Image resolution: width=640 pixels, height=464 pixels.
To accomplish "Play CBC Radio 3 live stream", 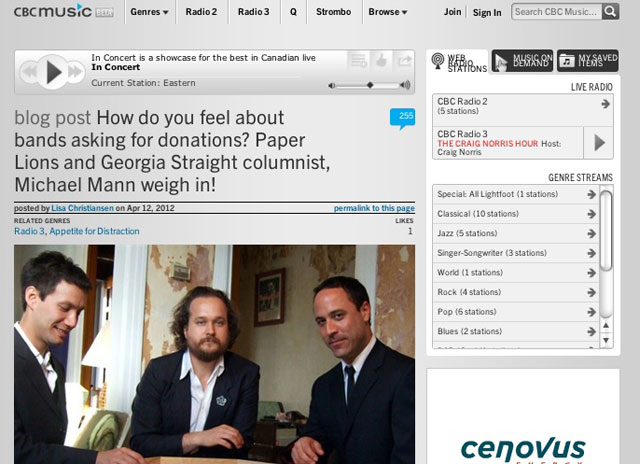I will click(598, 143).
